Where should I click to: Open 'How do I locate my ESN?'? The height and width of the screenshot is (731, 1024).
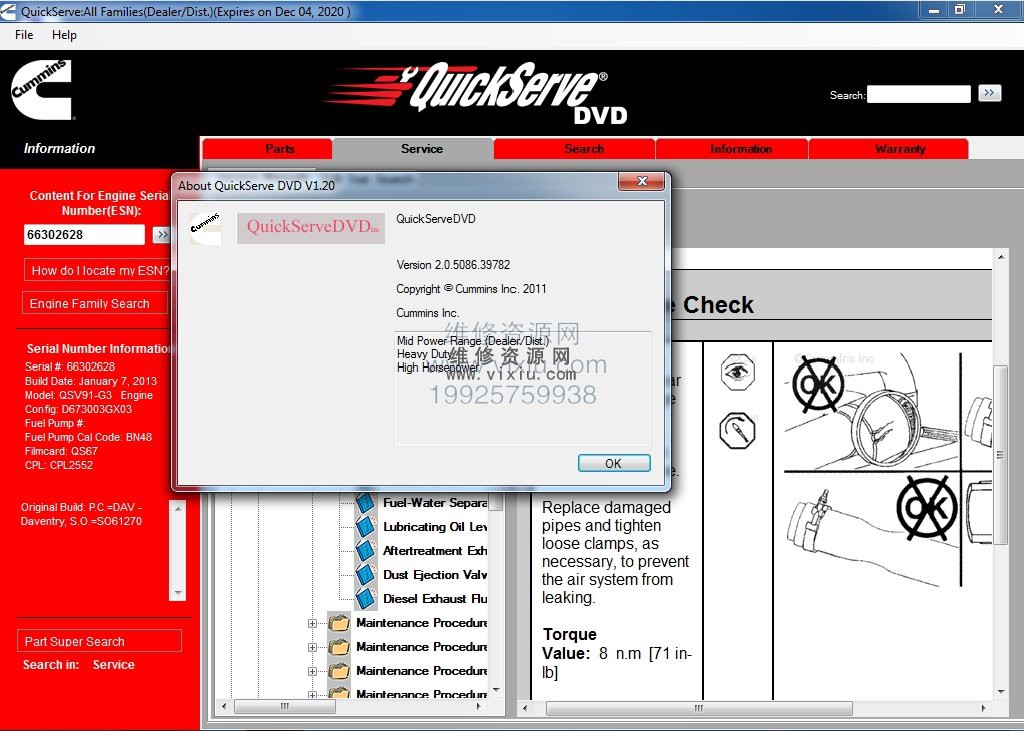point(98,270)
